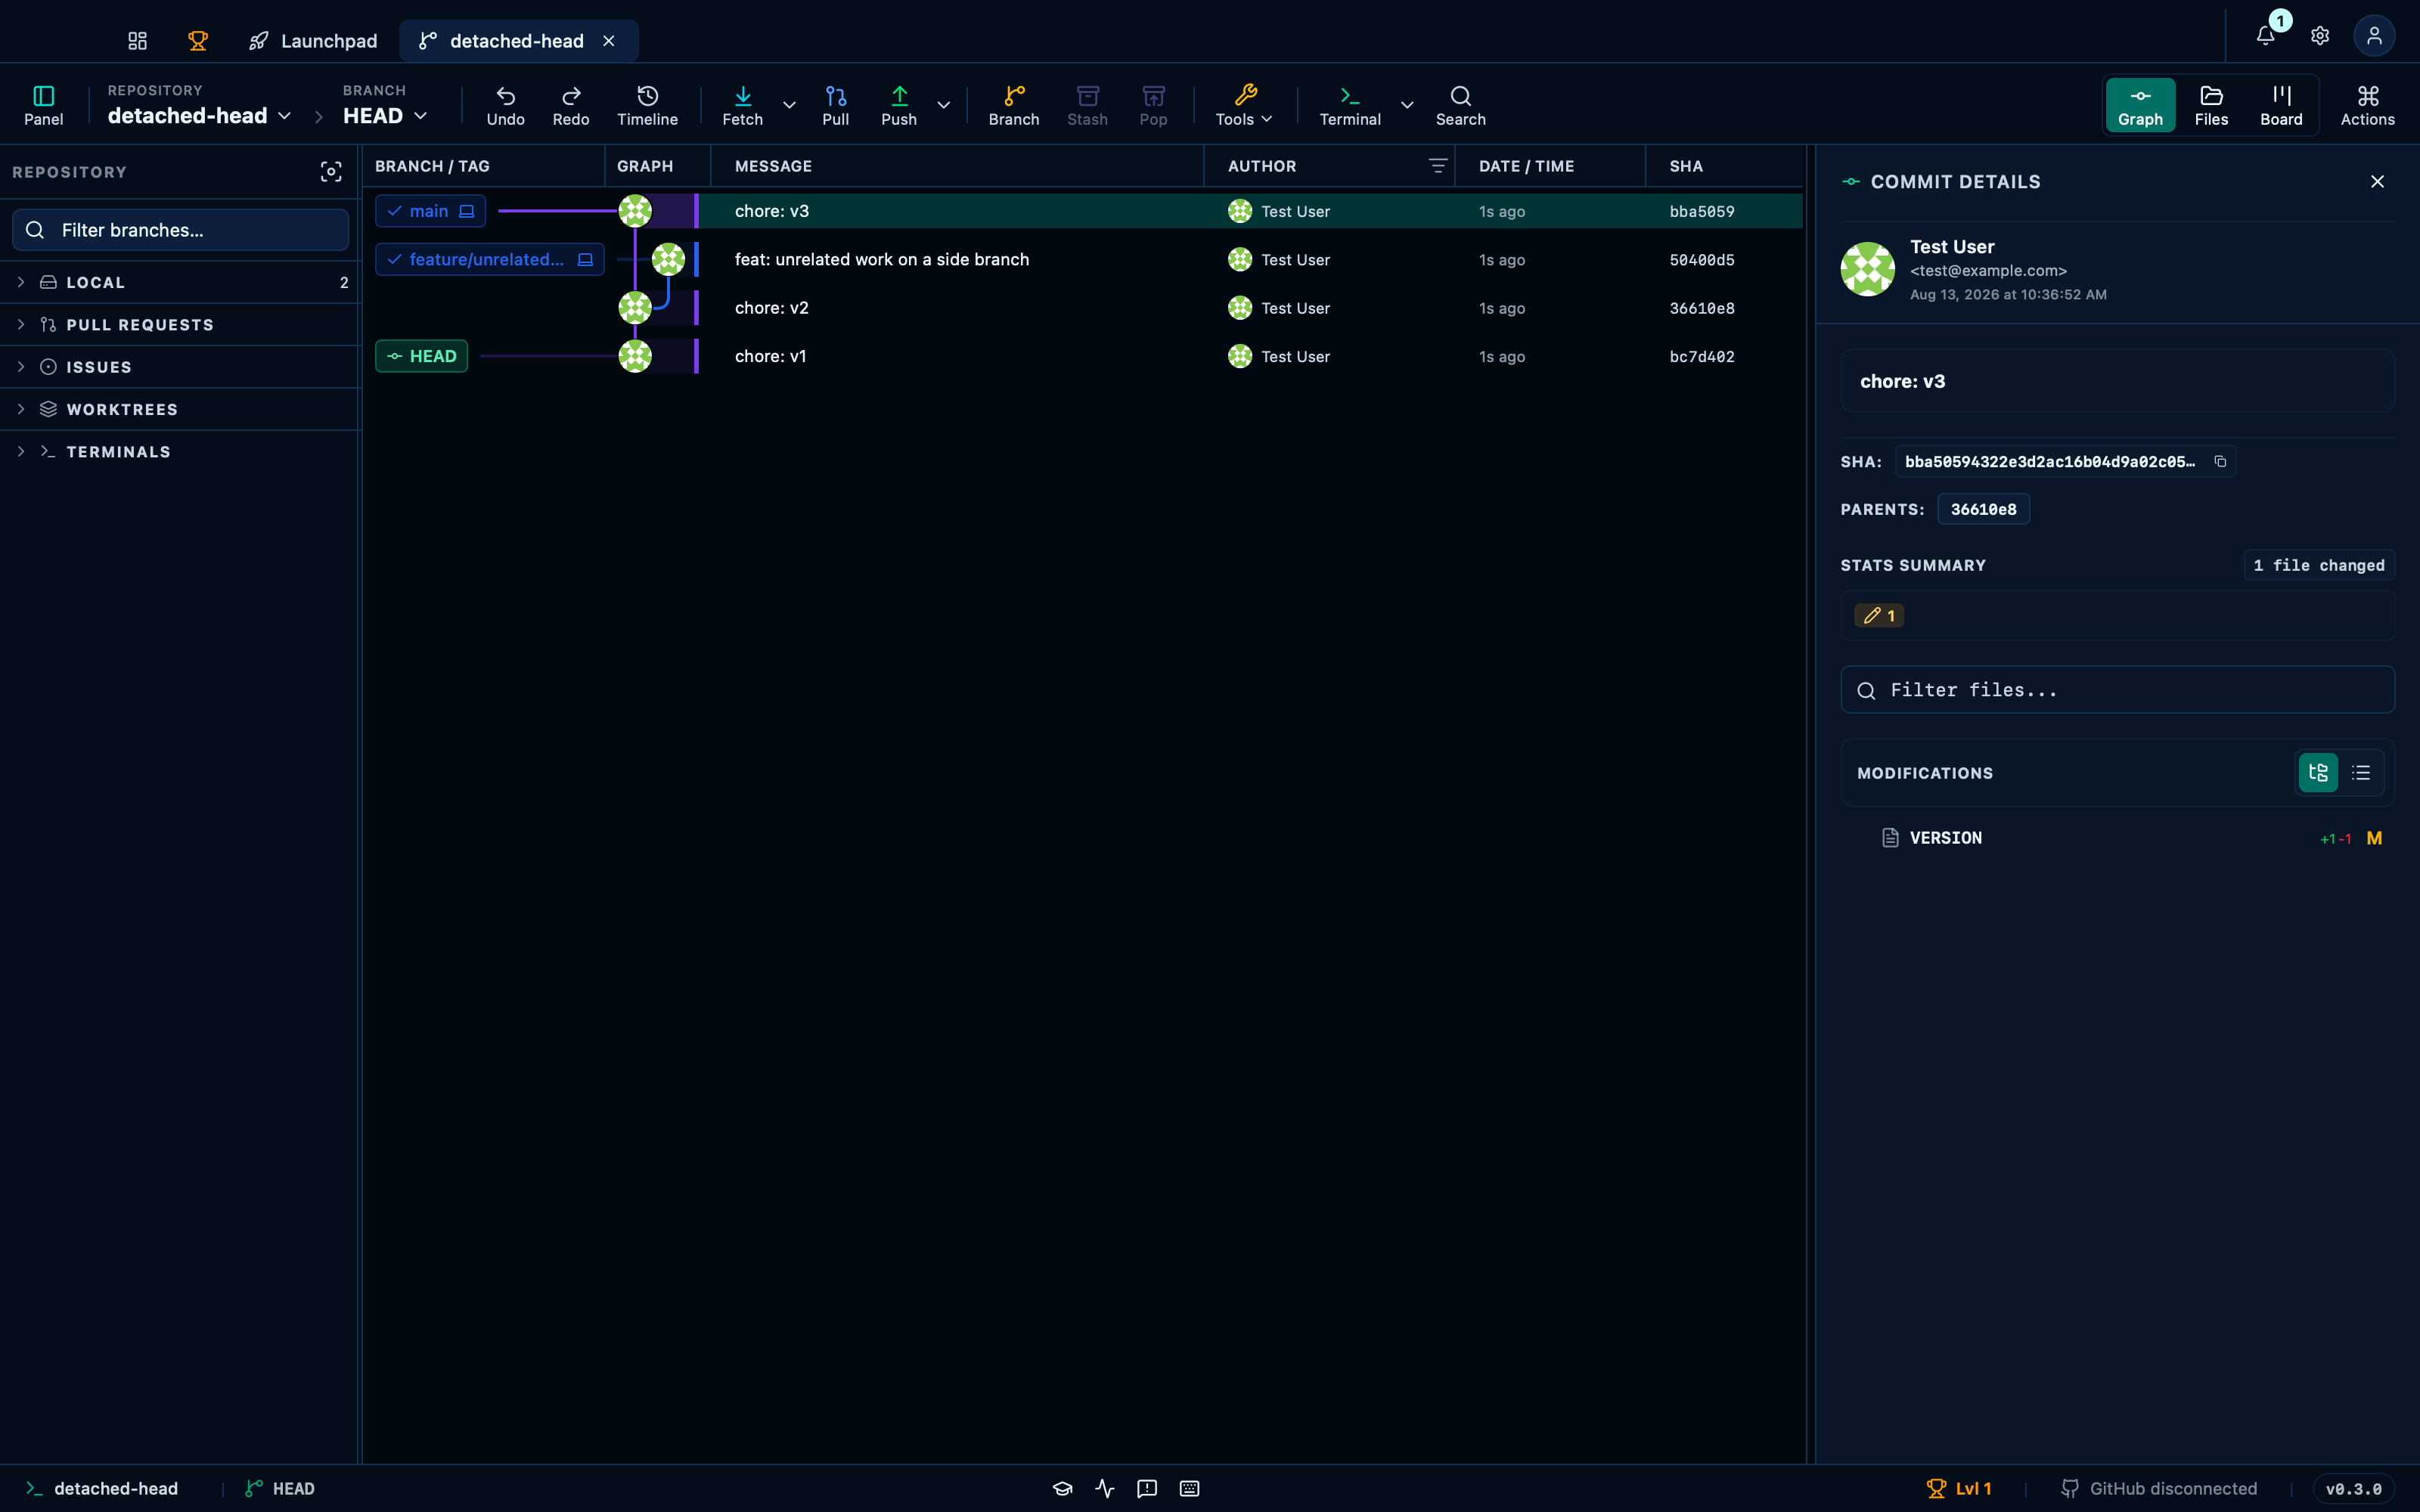Click the feature/unrelated branch label
Screen dimensions: 2420x1512
tap(490, 259)
